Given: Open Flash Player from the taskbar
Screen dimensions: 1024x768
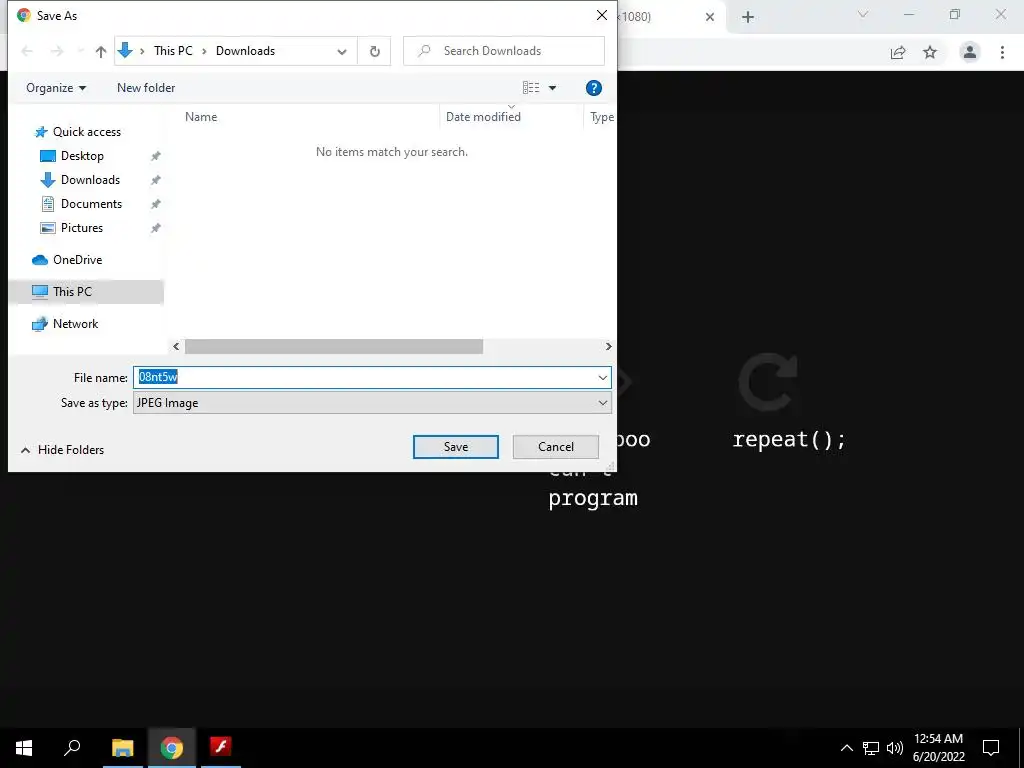Looking at the screenshot, I should pyautogui.click(x=221, y=747).
